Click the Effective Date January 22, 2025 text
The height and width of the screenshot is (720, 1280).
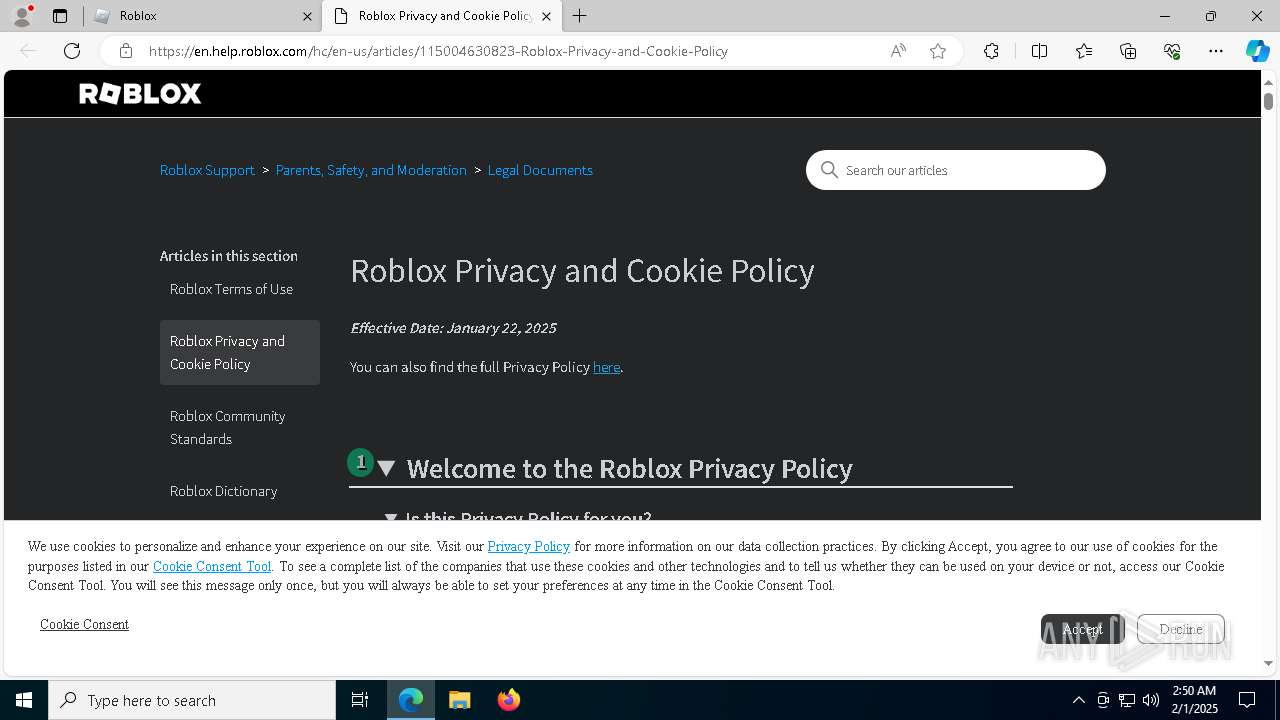click(453, 328)
